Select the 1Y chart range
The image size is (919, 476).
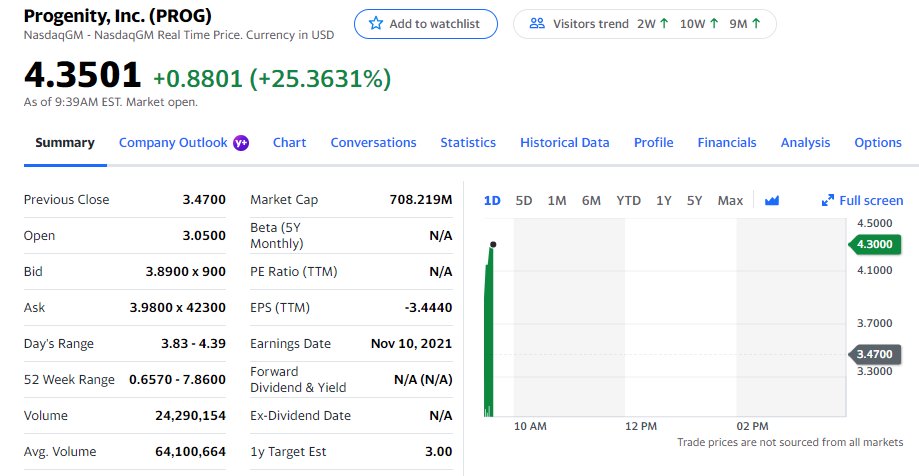663,200
